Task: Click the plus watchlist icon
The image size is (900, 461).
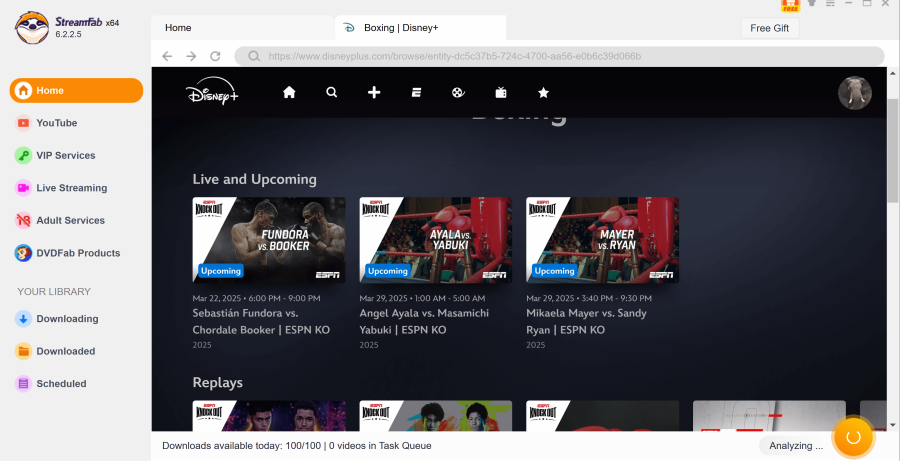Action: 374,93
